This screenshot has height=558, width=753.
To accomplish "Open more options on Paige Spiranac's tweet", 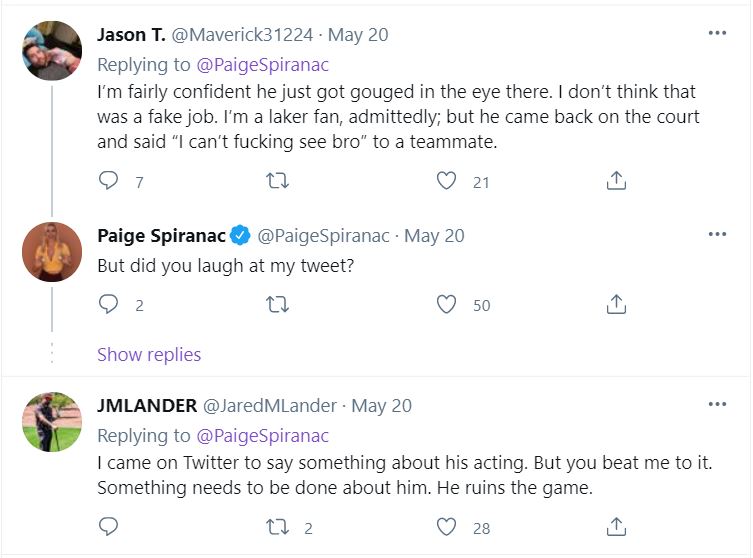I will tap(717, 234).
